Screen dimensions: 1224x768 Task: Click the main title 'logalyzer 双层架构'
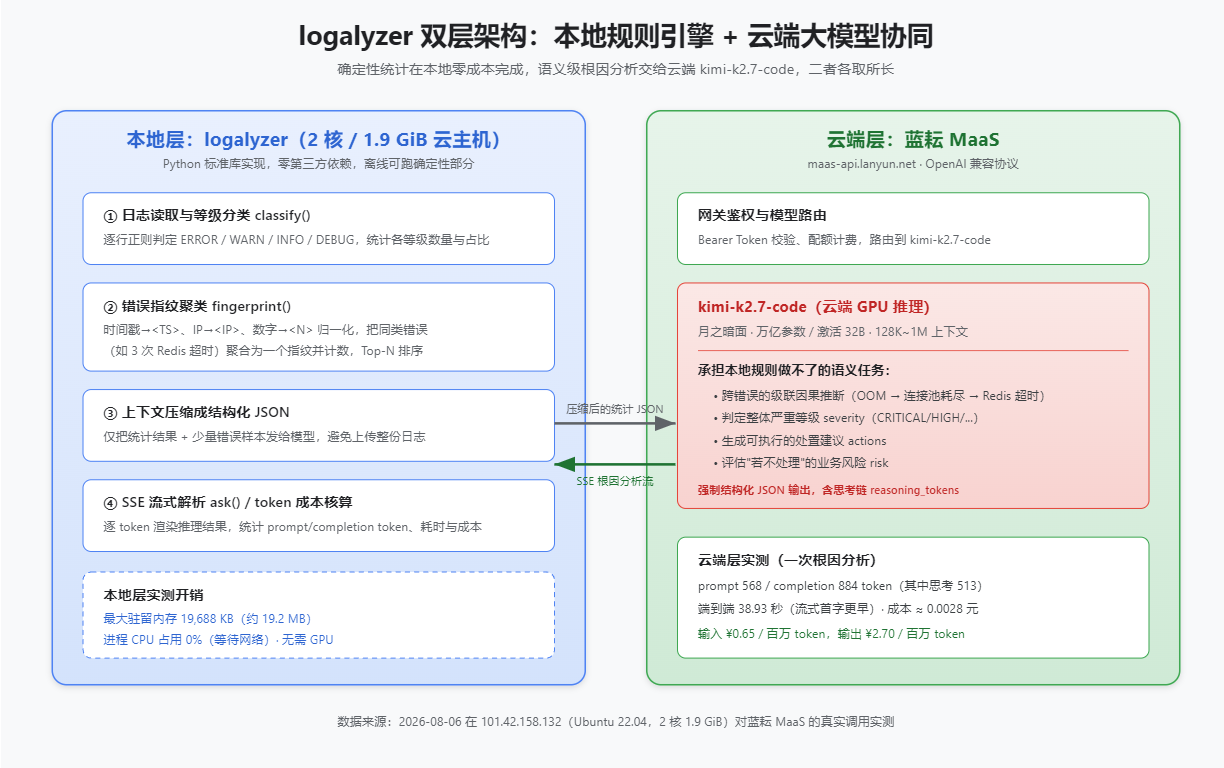point(616,37)
